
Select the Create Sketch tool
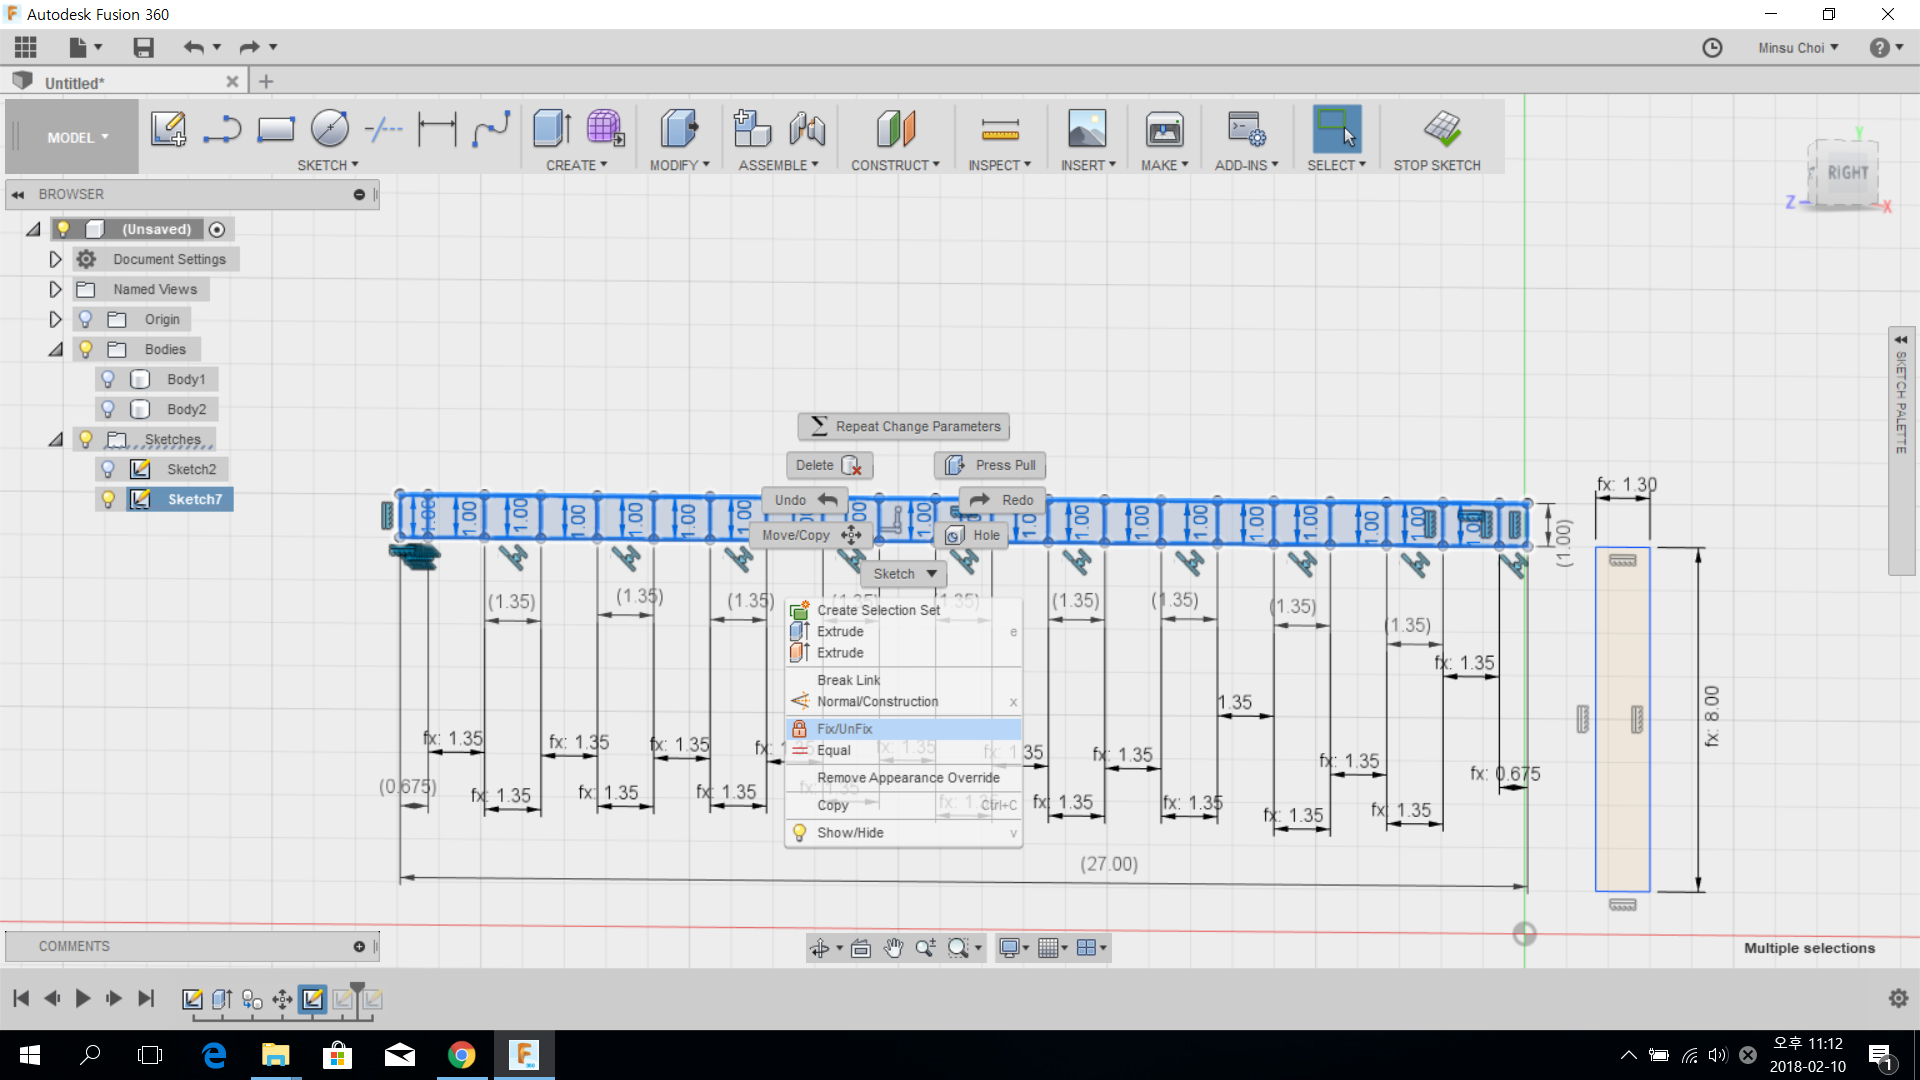coord(168,129)
